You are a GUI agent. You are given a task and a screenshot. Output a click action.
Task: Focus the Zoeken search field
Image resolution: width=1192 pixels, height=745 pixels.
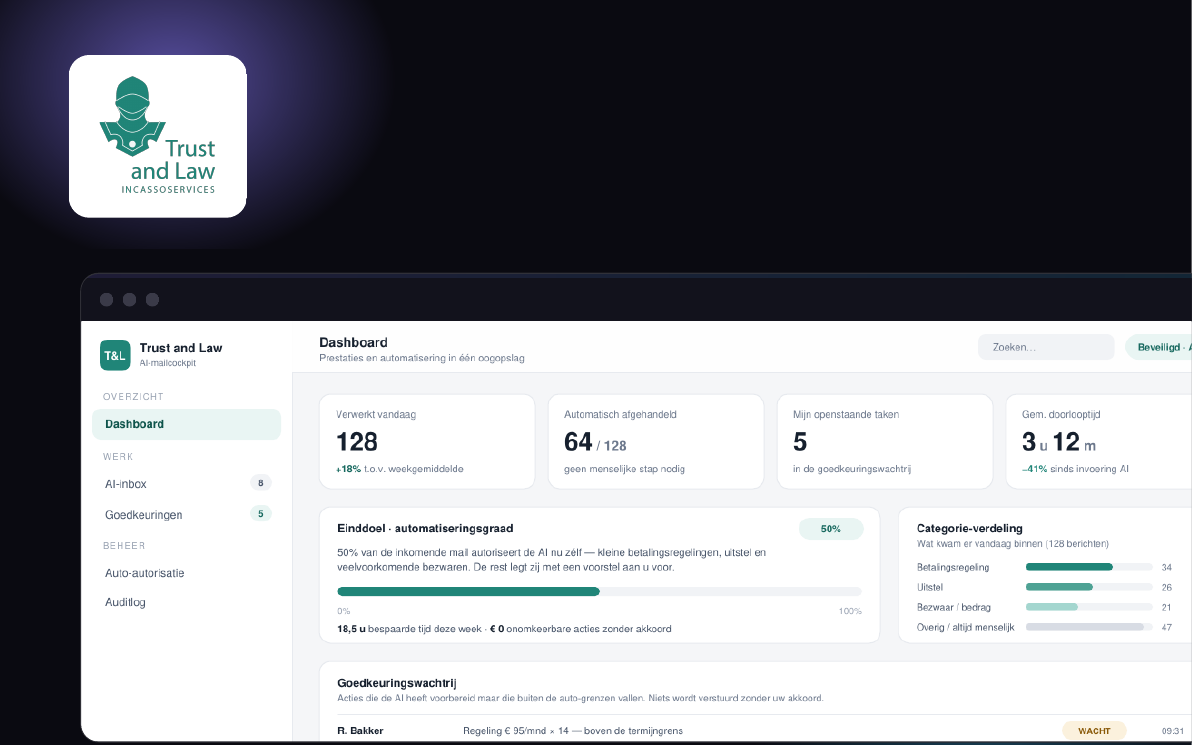click(x=1046, y=347)
